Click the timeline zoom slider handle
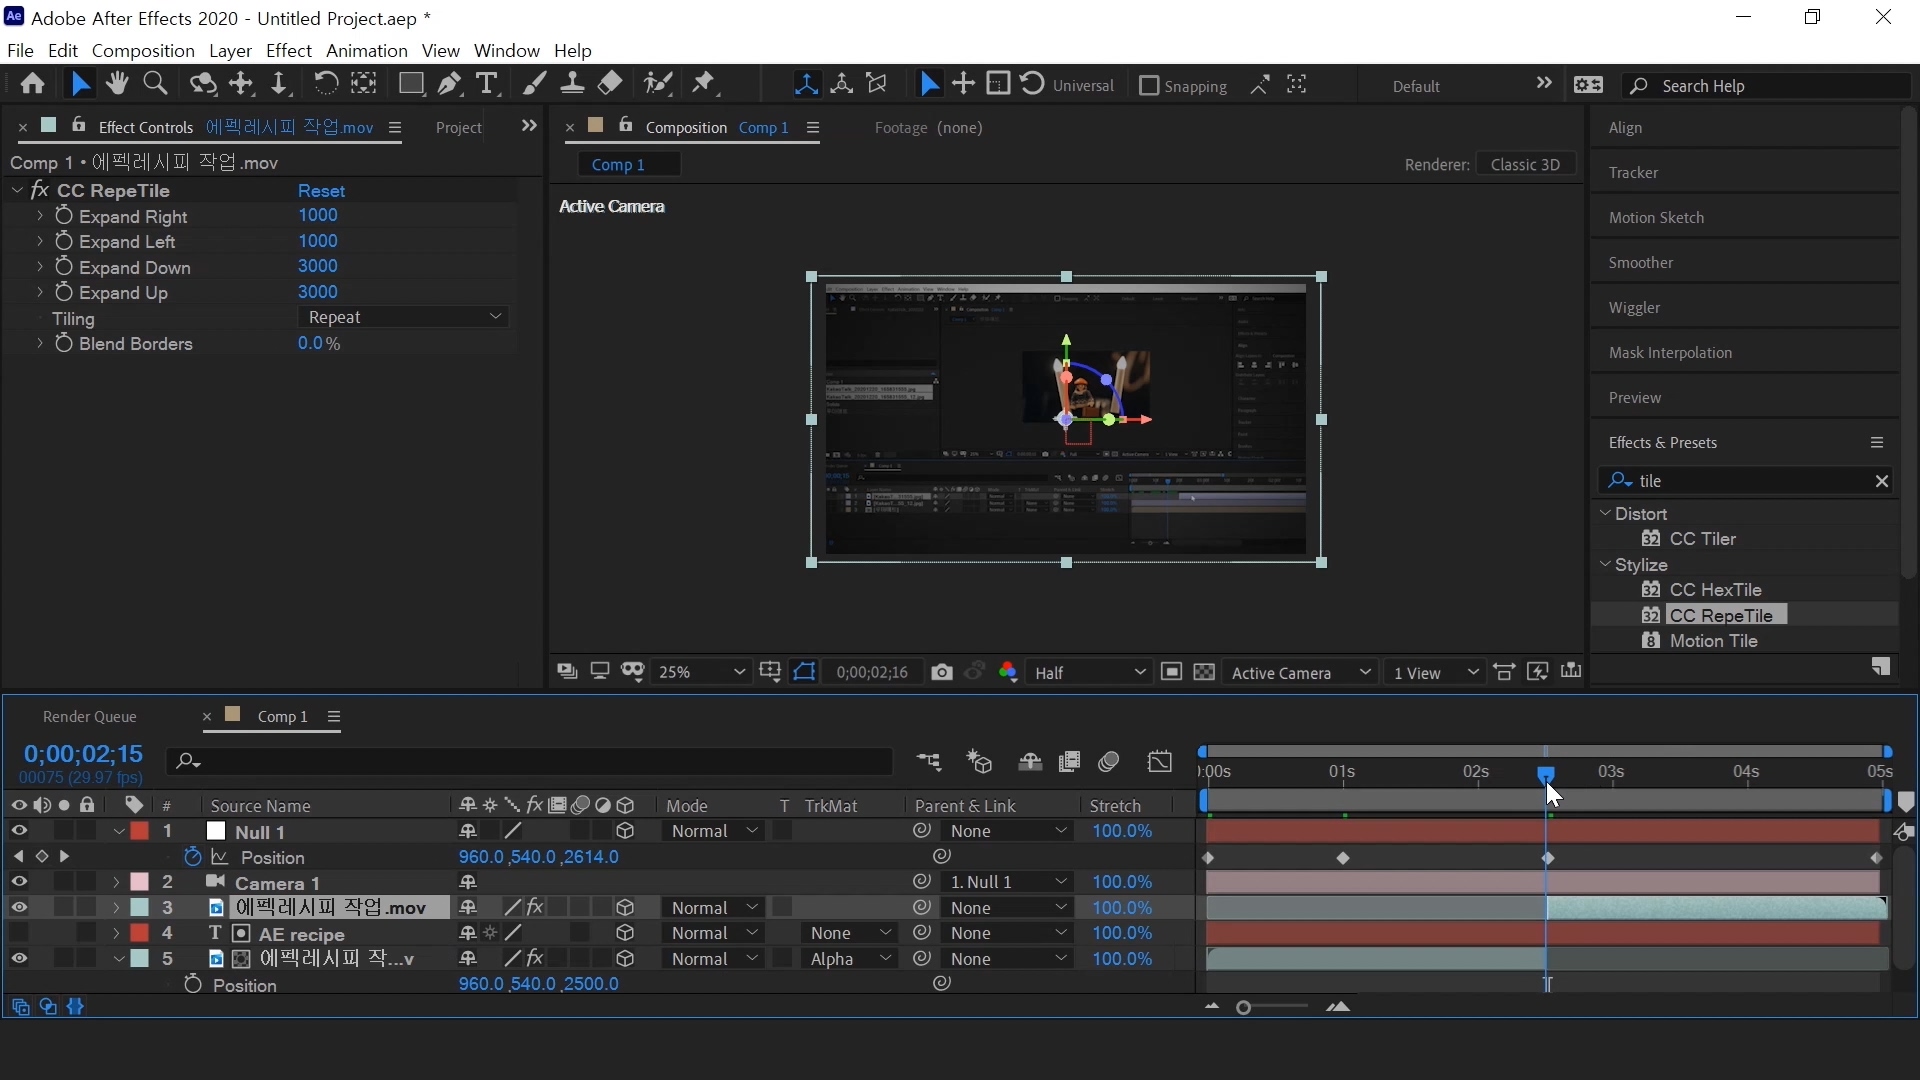Viewport: 1920px width, 1080px height. pyautogui.click(x=1243, y=1007)
